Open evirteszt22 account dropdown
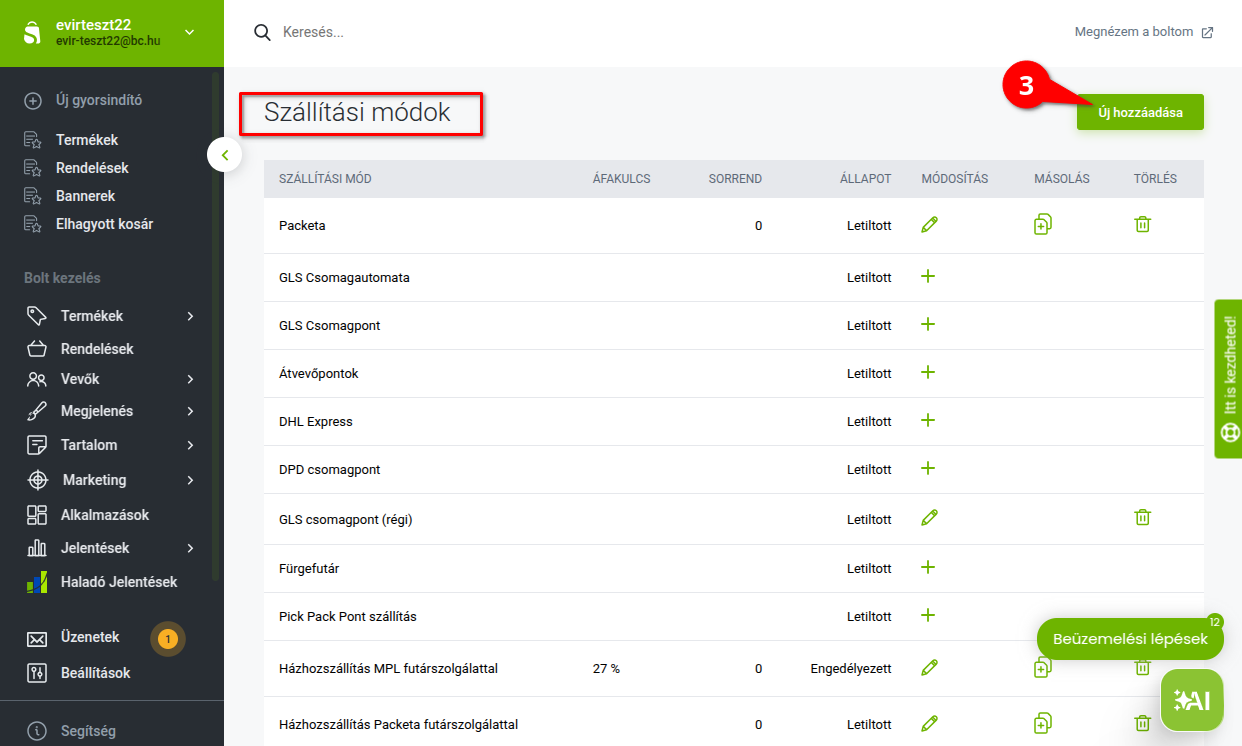 pos(189,33)
